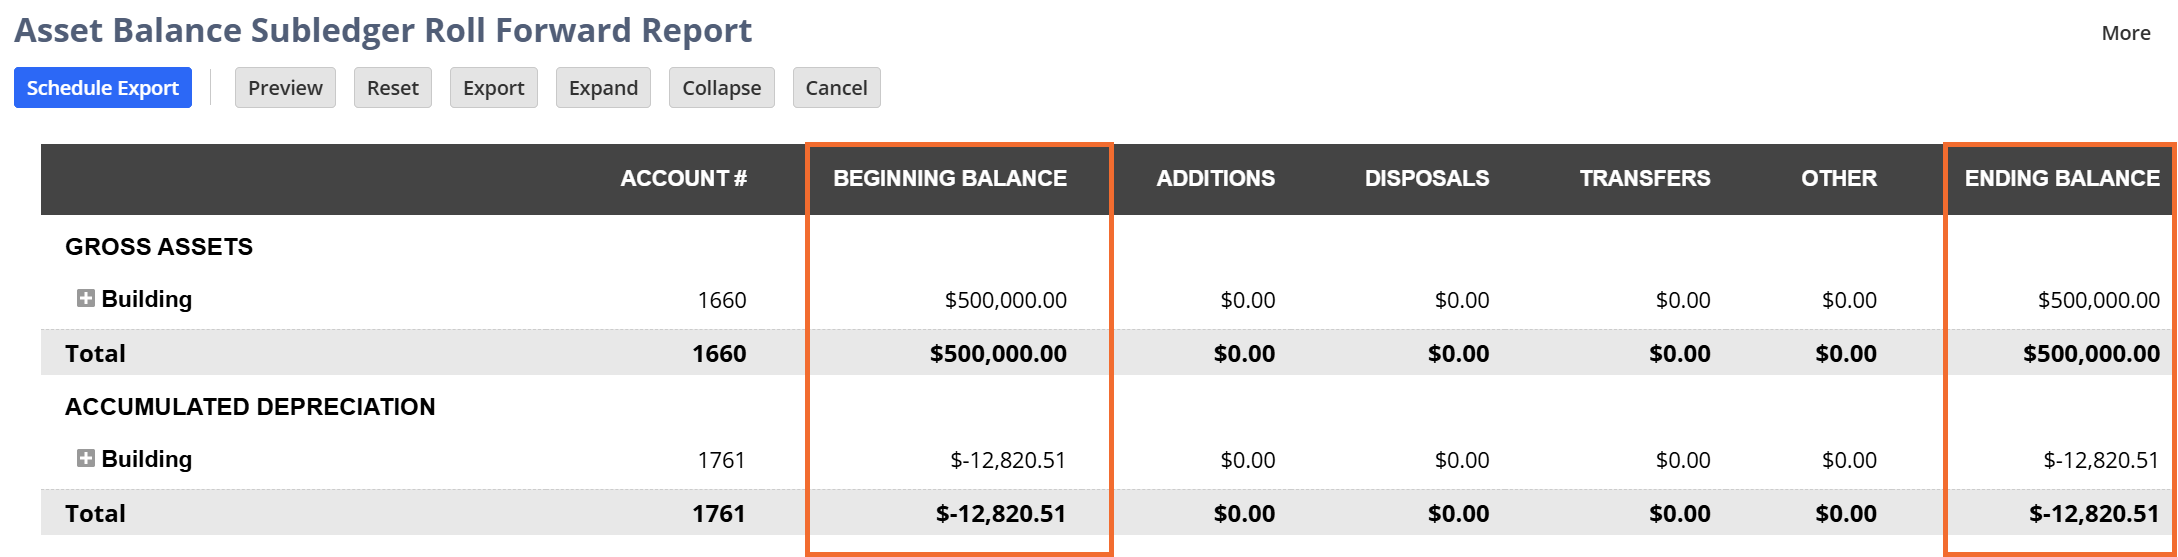Click the Schedule Export button
Screen dimensions: 2178x557
pos(103,88)
